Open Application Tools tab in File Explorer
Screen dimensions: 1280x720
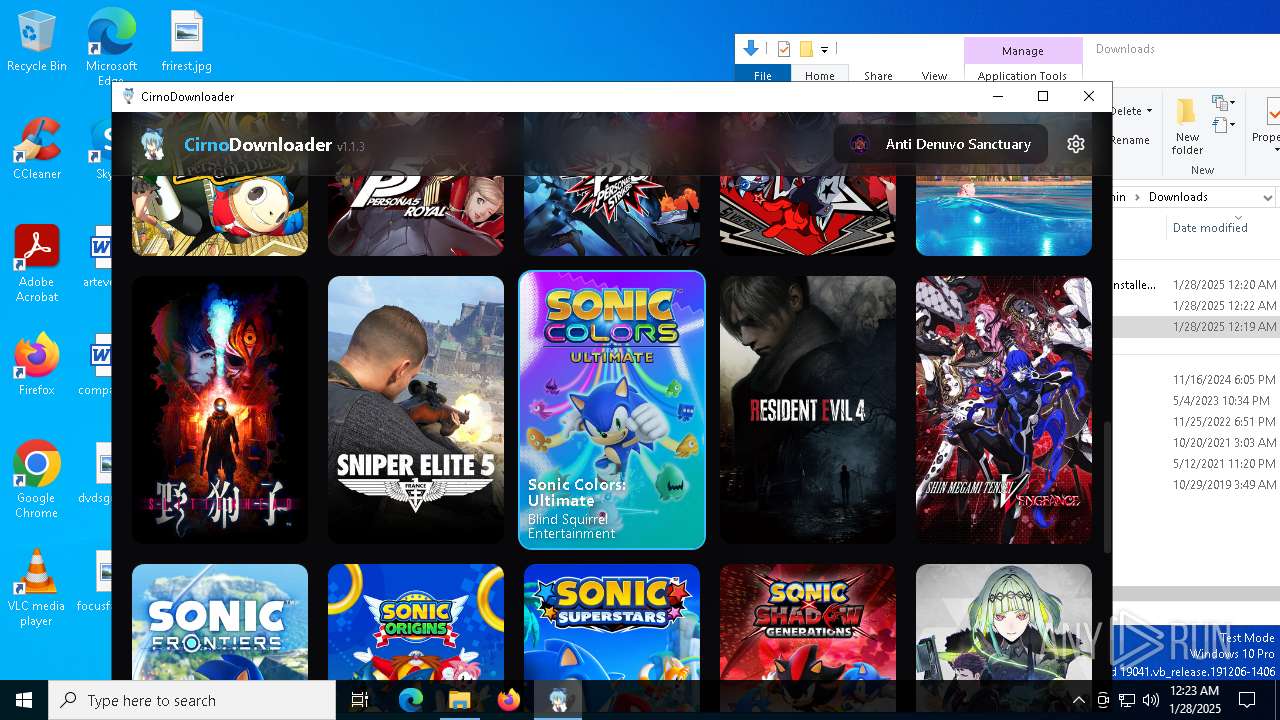1022,76
